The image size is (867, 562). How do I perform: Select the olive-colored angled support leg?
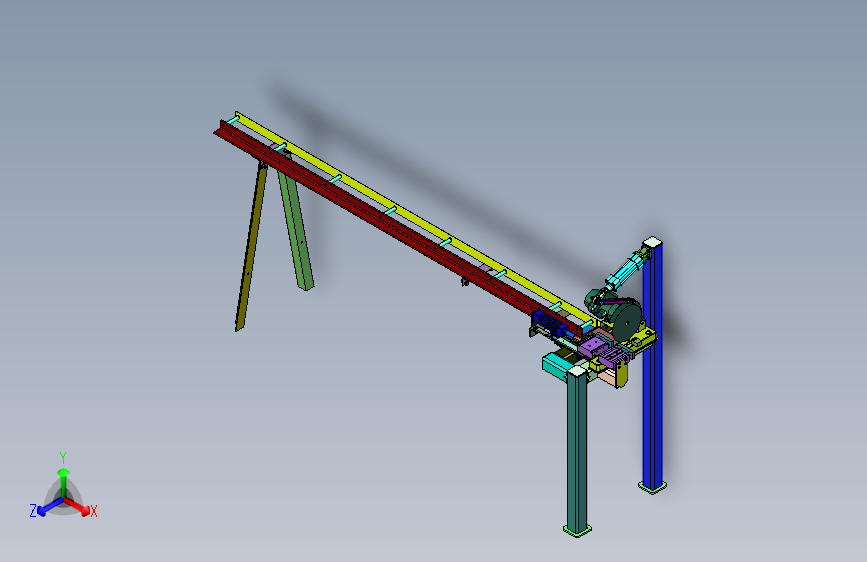pos(250,246)
